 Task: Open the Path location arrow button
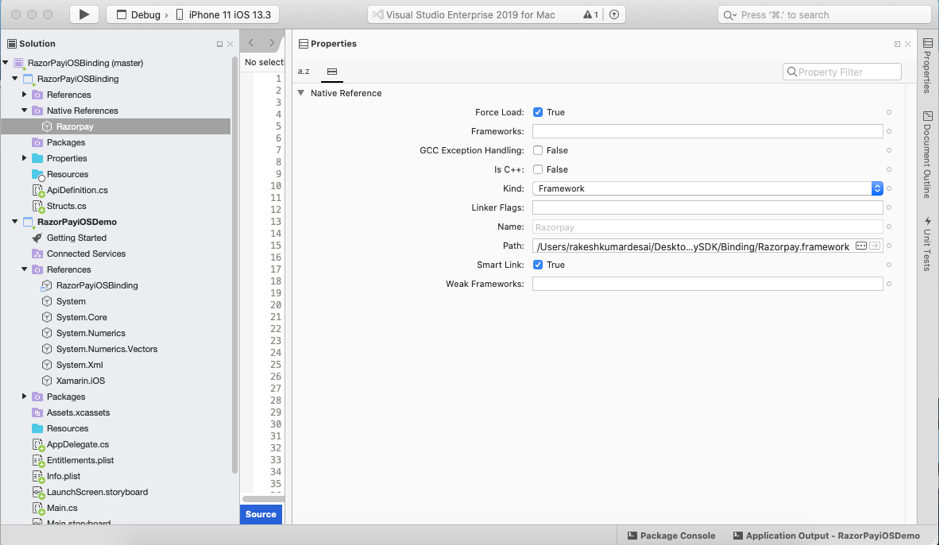tap(875, 246)
